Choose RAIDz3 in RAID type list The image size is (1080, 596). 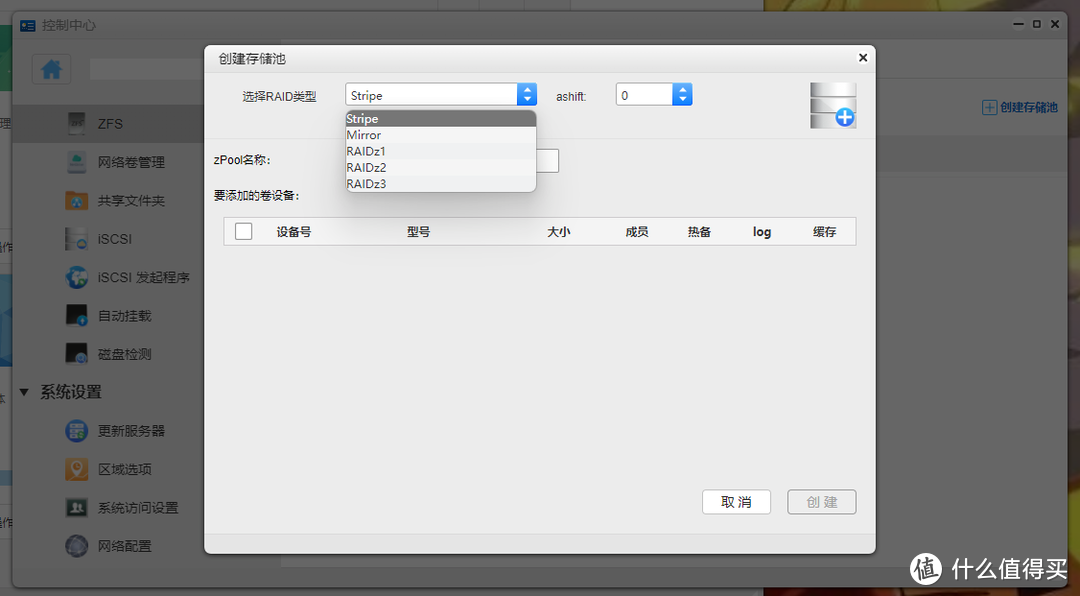441,184
